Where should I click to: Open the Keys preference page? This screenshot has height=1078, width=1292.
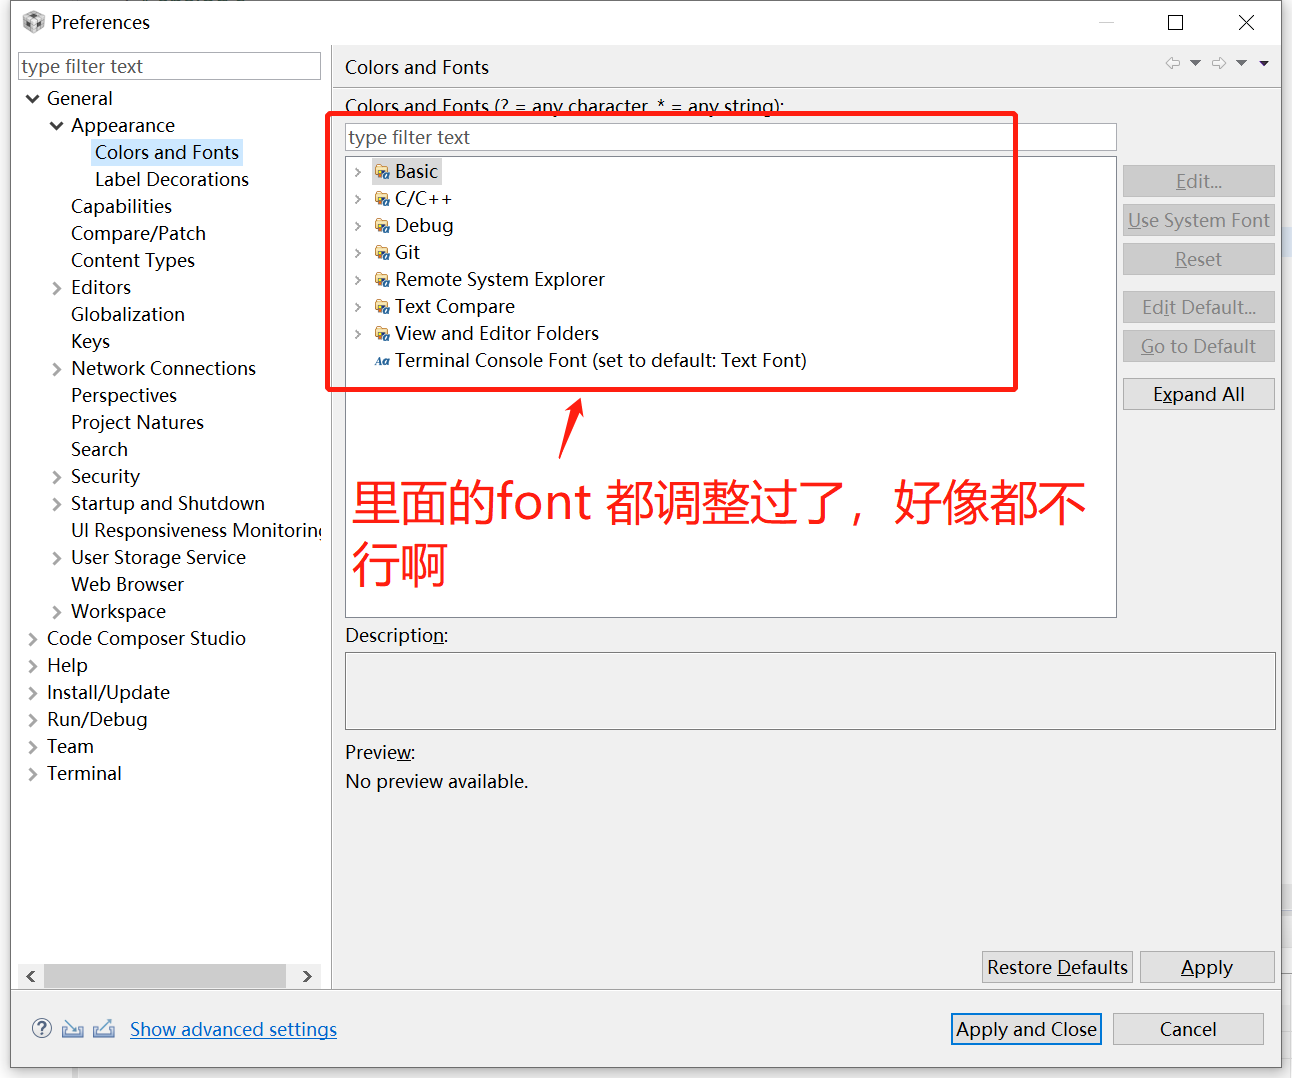pyautogui.click(x=90, y=341)
